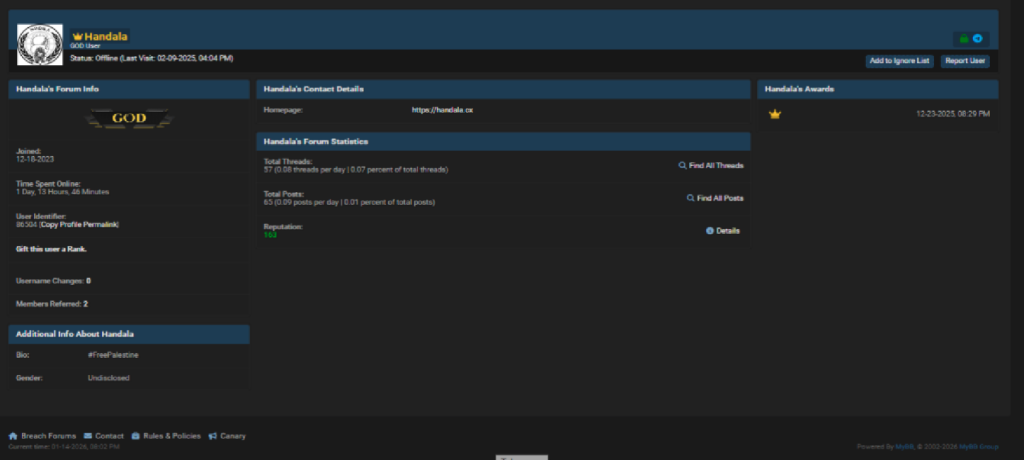The image size is (1024, 460).
Task: Click the GOD rank badge image
Action: click(x=129, y=118)
